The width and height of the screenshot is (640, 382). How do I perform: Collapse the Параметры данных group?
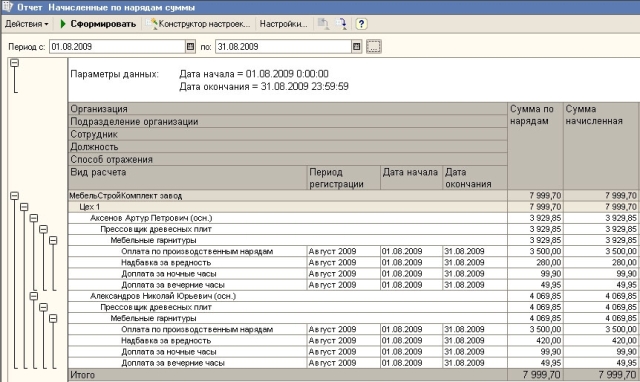coord(15,63)
